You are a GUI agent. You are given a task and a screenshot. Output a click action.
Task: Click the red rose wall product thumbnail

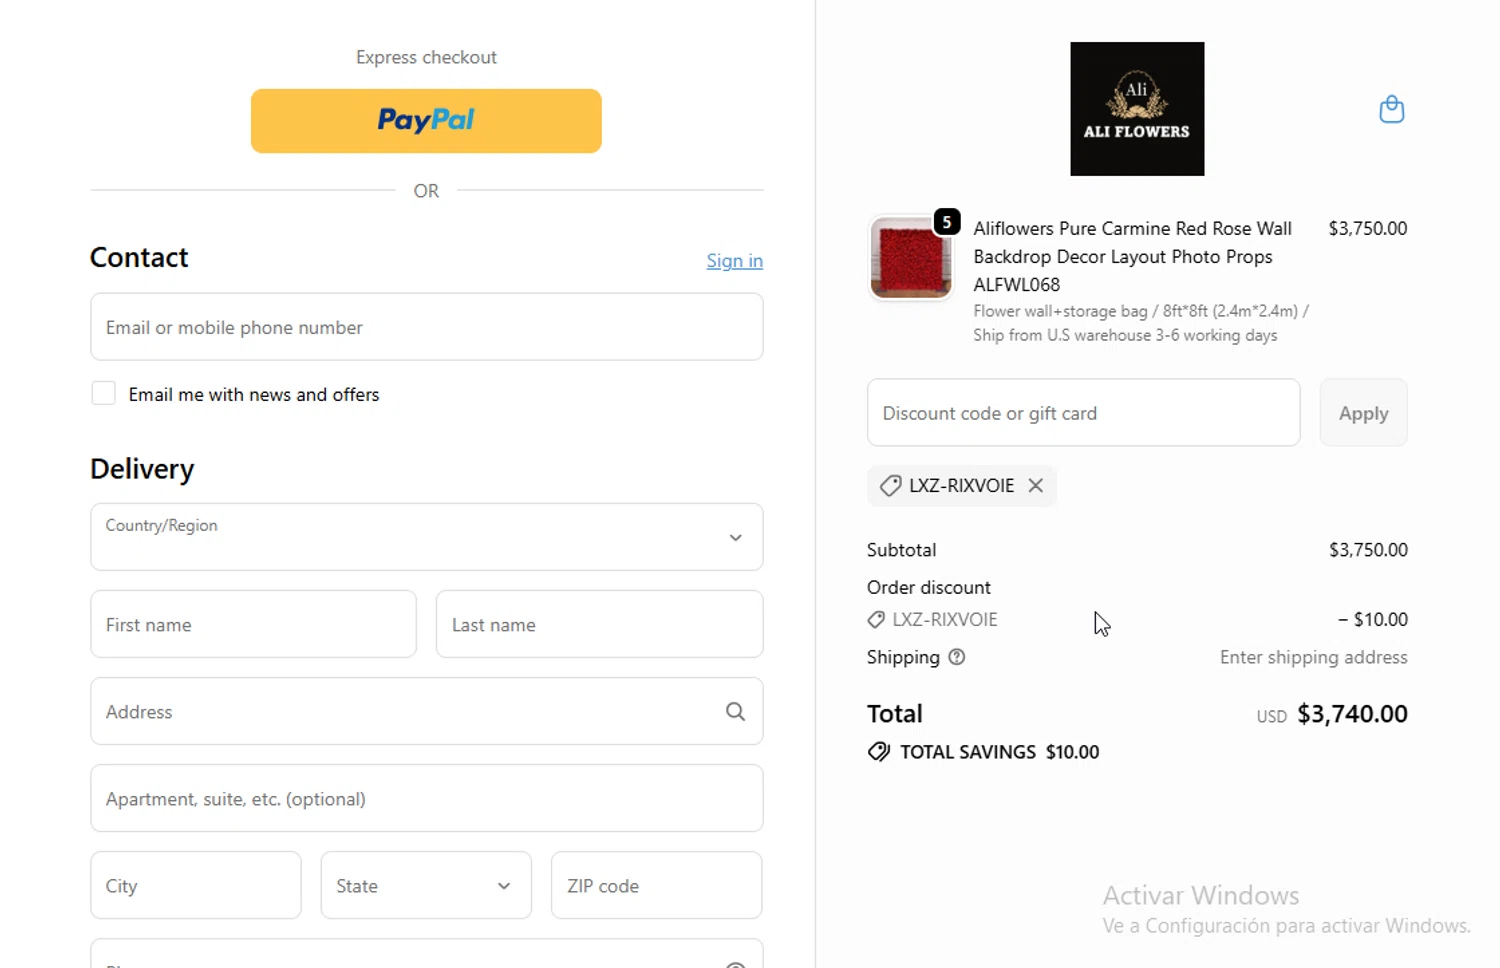click(x=910, y=258)
